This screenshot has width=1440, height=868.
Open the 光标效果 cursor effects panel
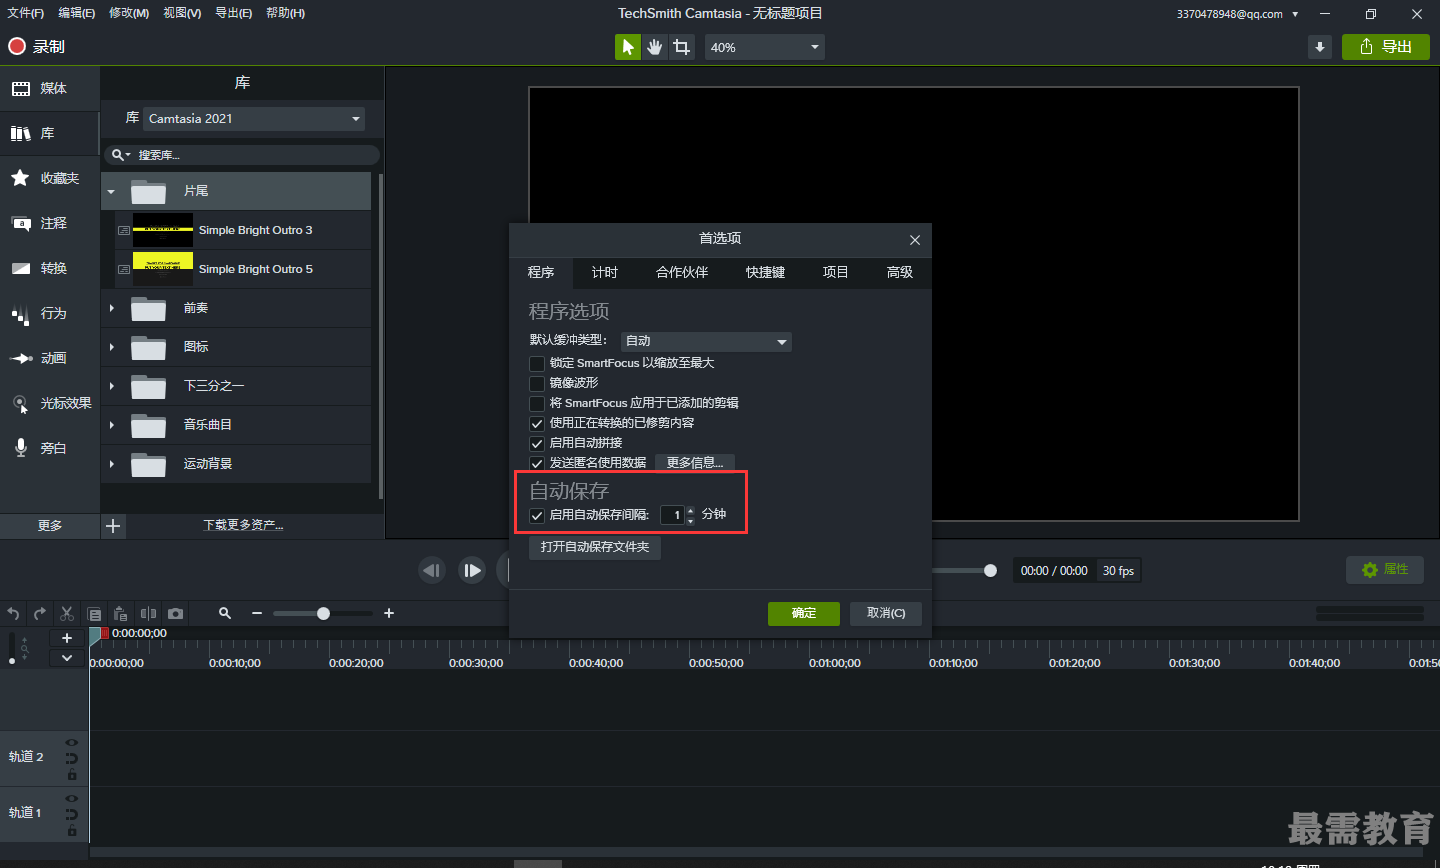pos(50,403)
